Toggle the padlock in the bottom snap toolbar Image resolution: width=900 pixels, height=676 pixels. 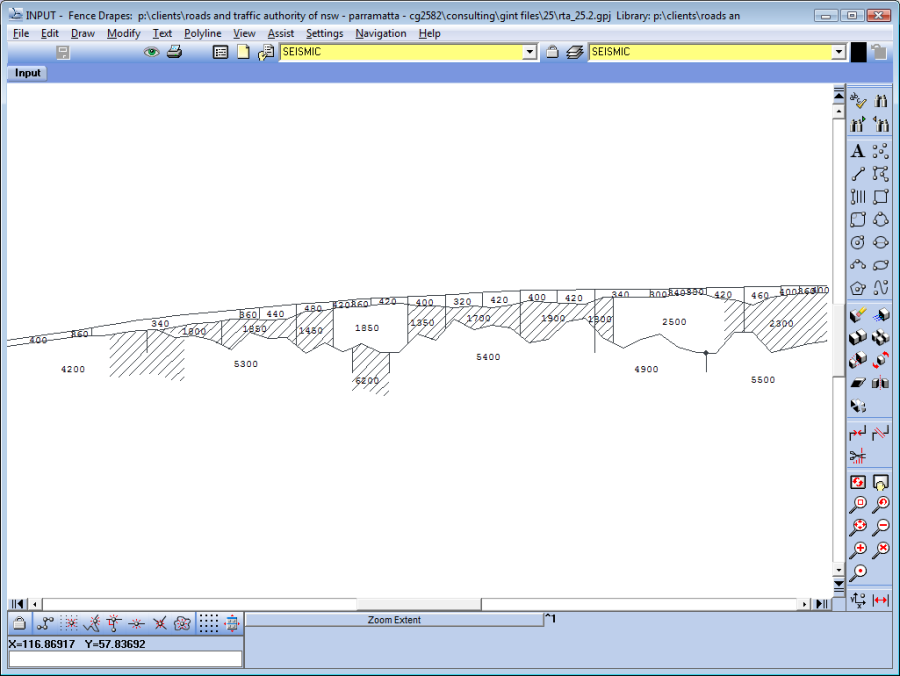(19, 623)
